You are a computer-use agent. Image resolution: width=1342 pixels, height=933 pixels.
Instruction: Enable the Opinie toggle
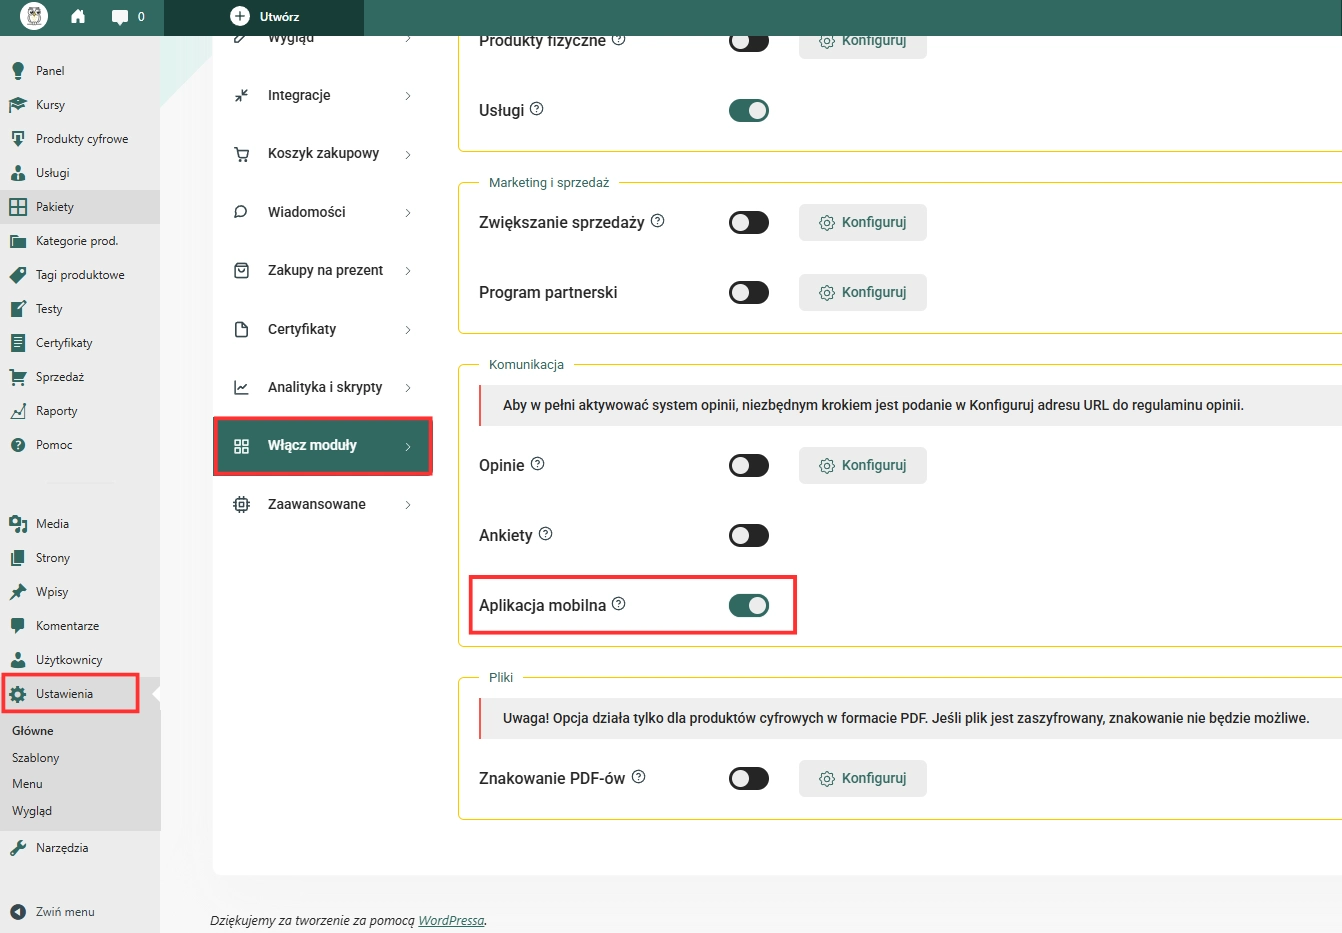(x=749, y=465)
